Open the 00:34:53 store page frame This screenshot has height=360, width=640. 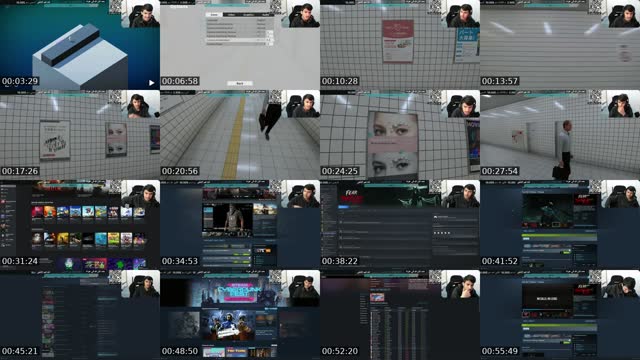(x=240, y=225)
